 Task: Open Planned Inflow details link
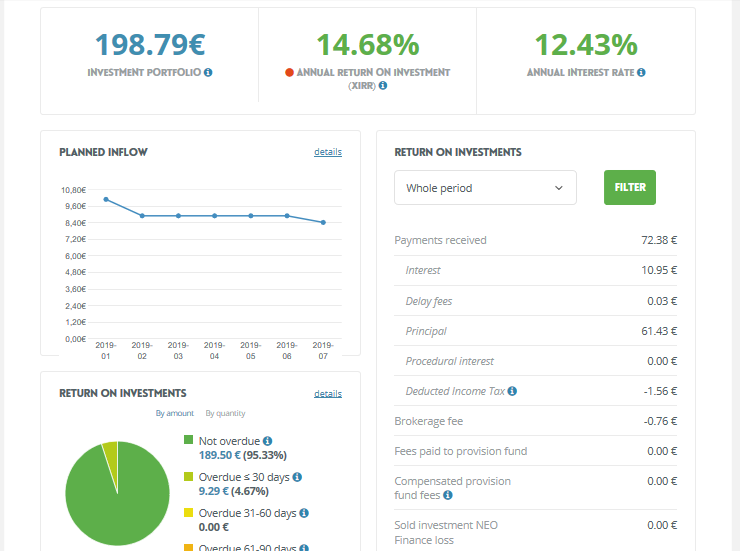[327, 152]
